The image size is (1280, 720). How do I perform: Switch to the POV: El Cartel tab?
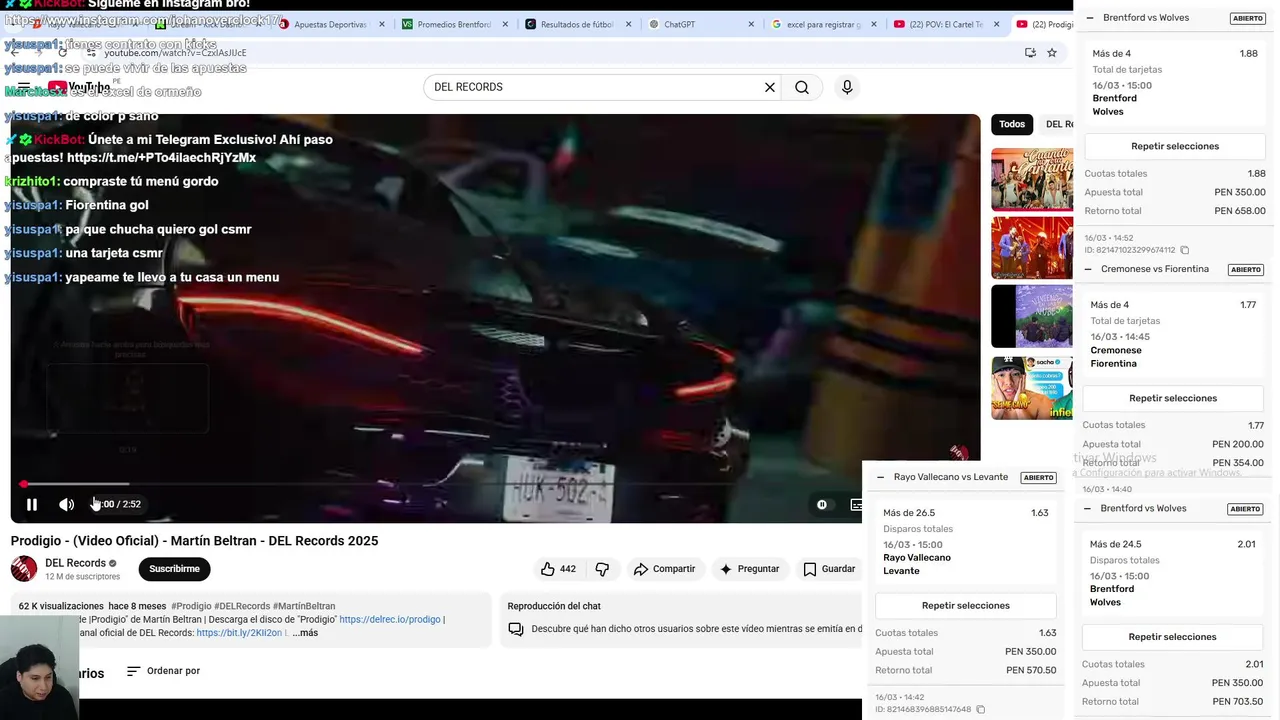click(946, 24)
